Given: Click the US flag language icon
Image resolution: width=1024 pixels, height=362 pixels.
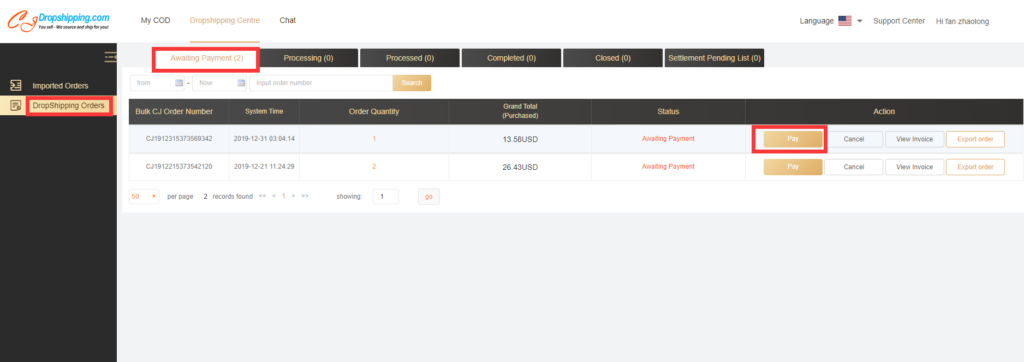Looking at the screenshot, I should coord(844,21).
